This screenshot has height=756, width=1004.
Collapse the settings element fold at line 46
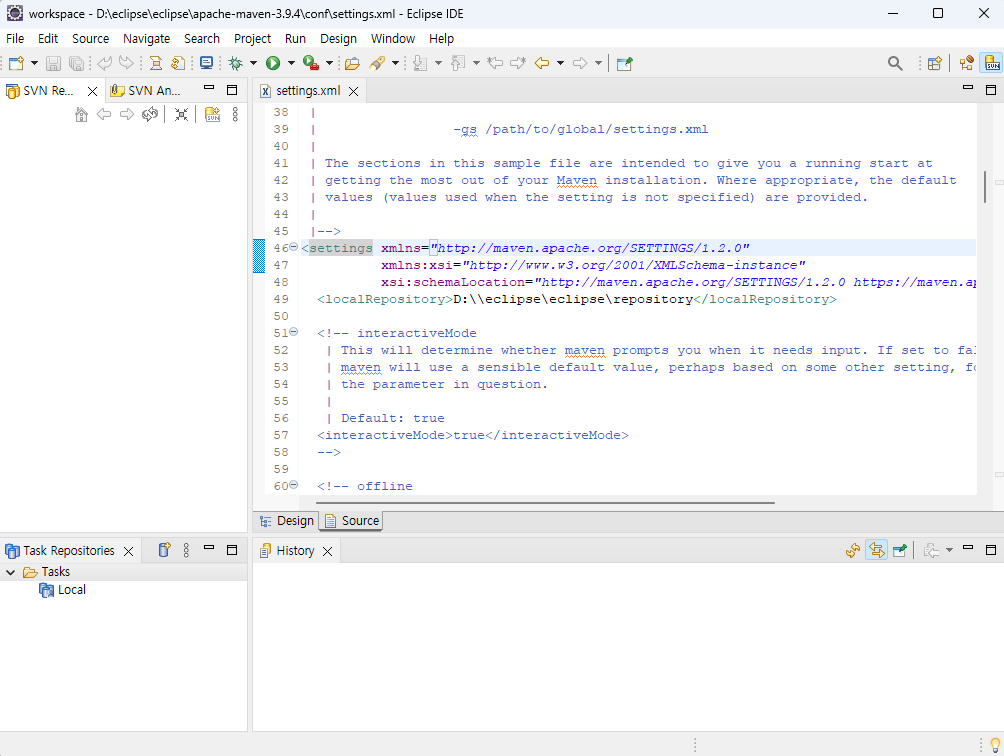click(x=294, y=247)
